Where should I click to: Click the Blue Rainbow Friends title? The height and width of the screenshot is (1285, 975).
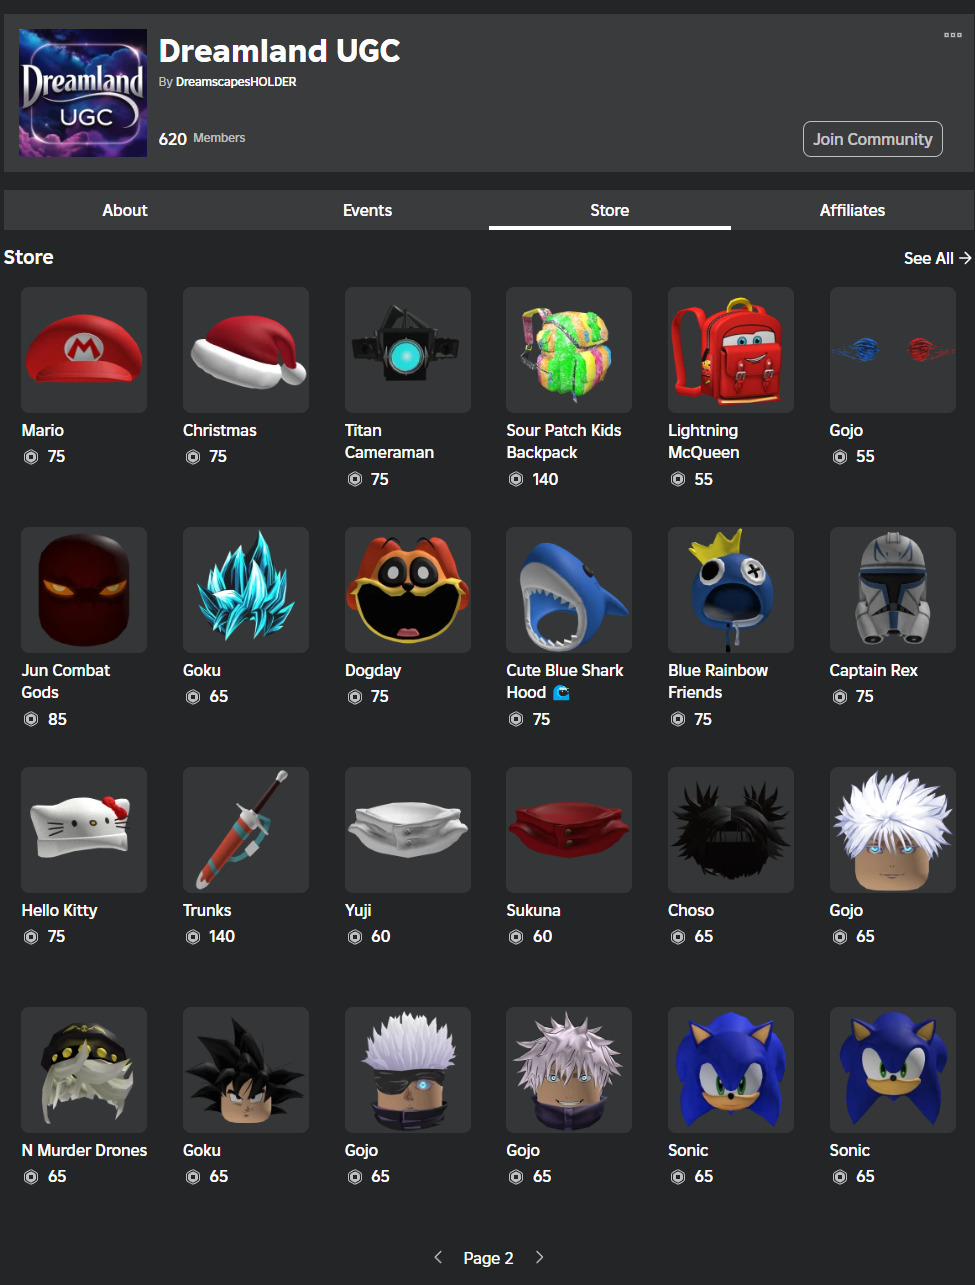(718, 681)
